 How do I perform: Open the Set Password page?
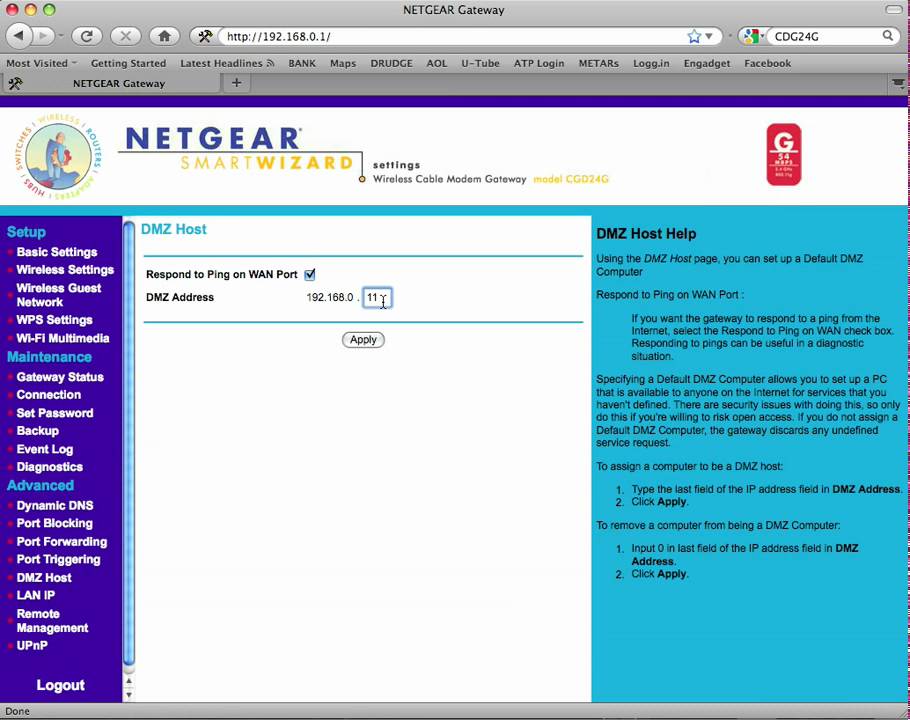(55, 413)
